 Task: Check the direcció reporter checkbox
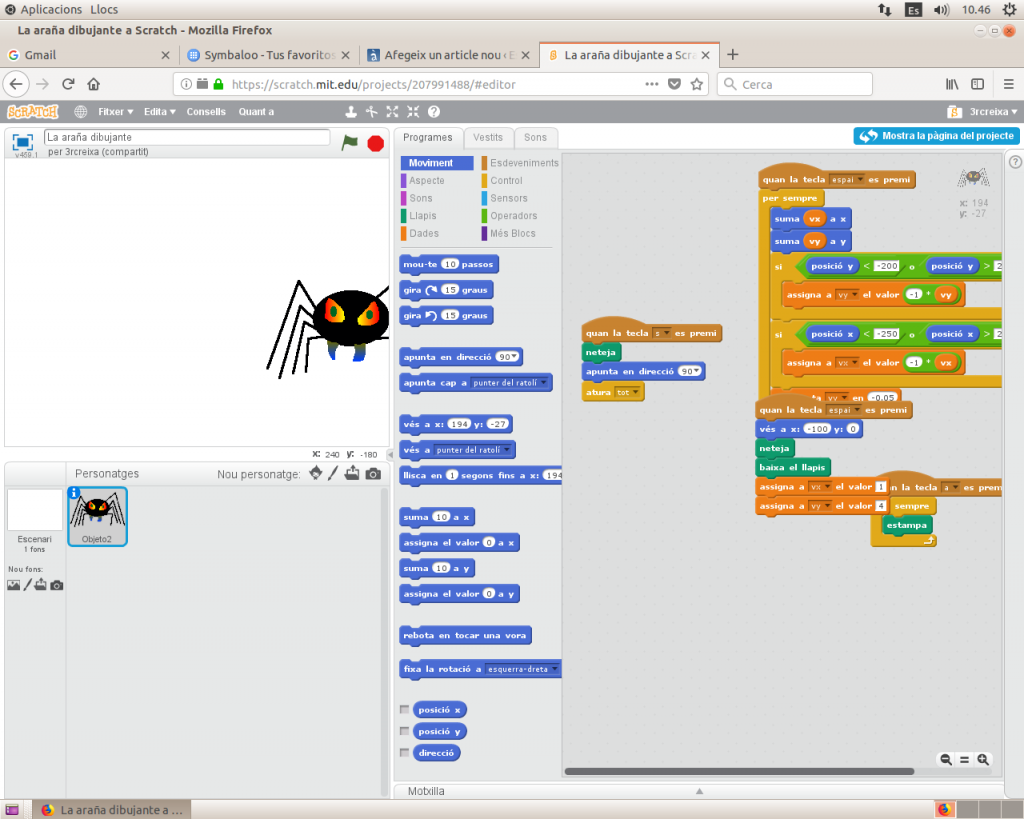[x=404, y=752]
